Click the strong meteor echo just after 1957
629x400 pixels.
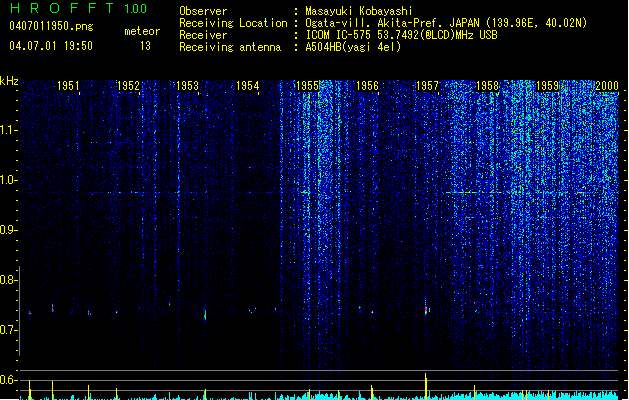pos(426,310)
